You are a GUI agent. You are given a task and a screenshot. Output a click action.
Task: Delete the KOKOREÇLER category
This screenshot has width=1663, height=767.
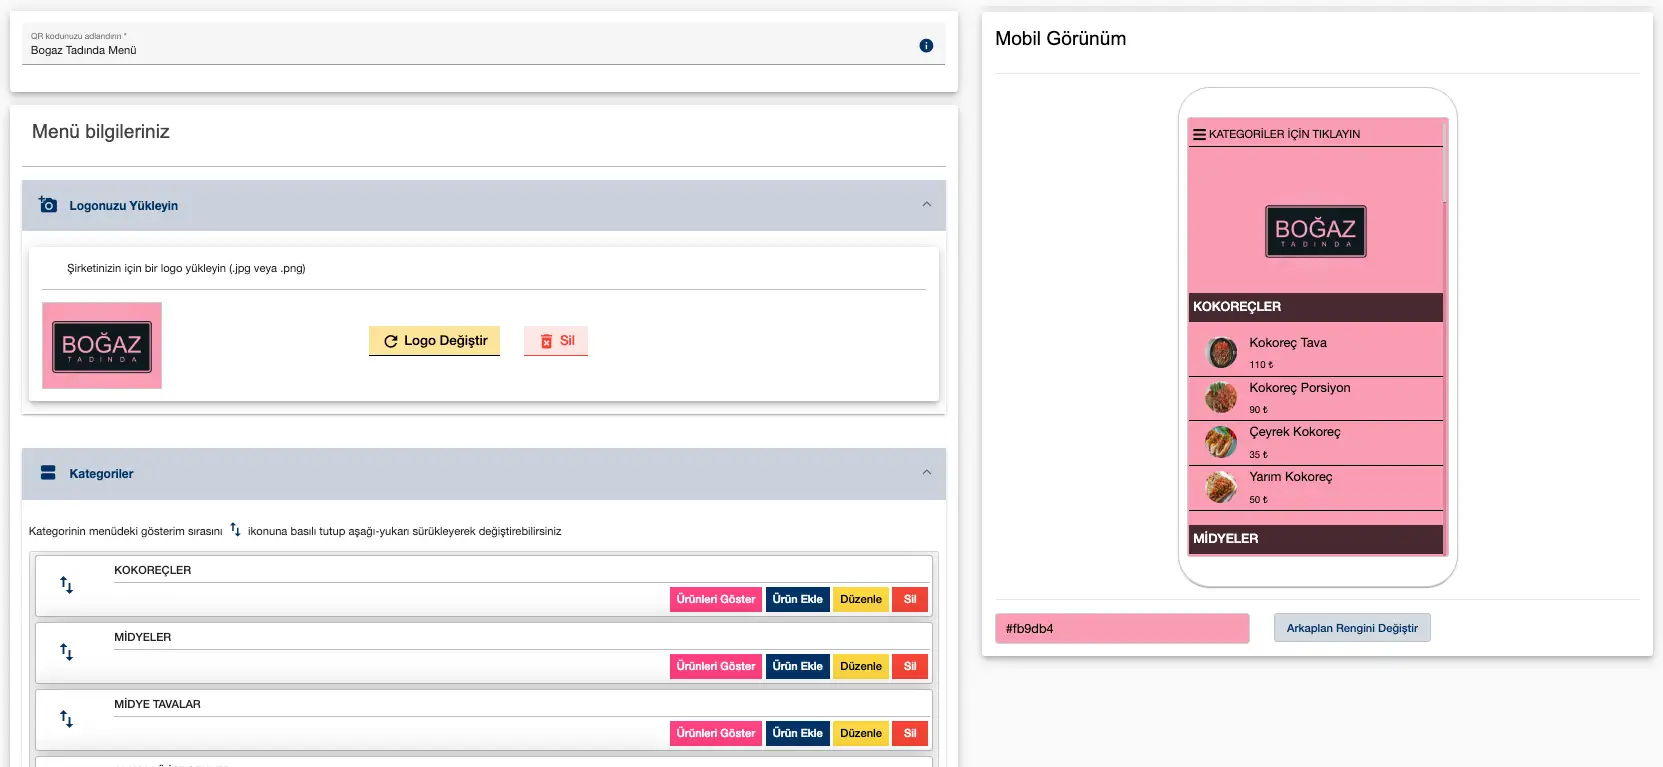tap(910, 600)
